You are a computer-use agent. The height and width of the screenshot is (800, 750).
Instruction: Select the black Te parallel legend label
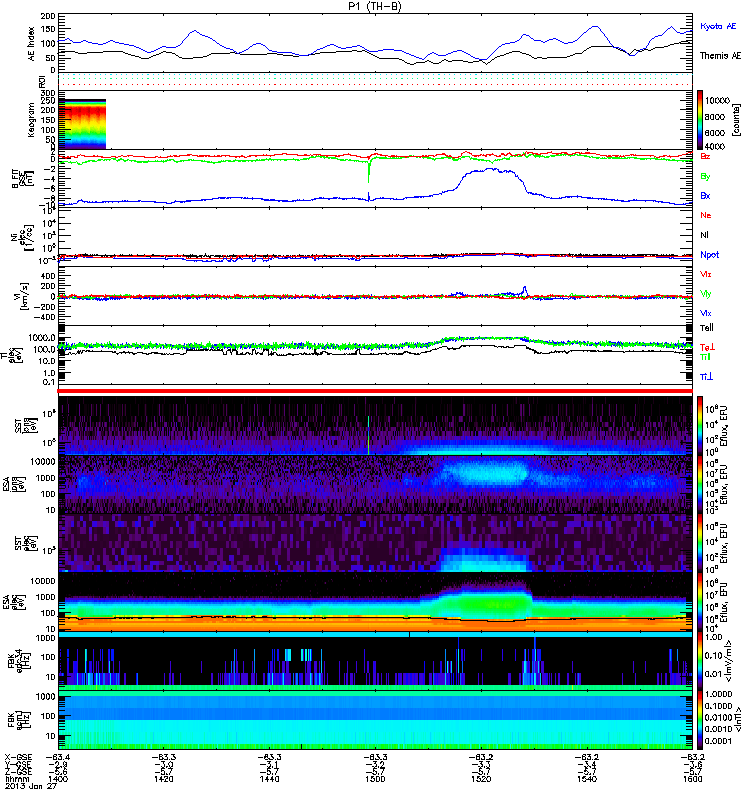click(706, 328)
